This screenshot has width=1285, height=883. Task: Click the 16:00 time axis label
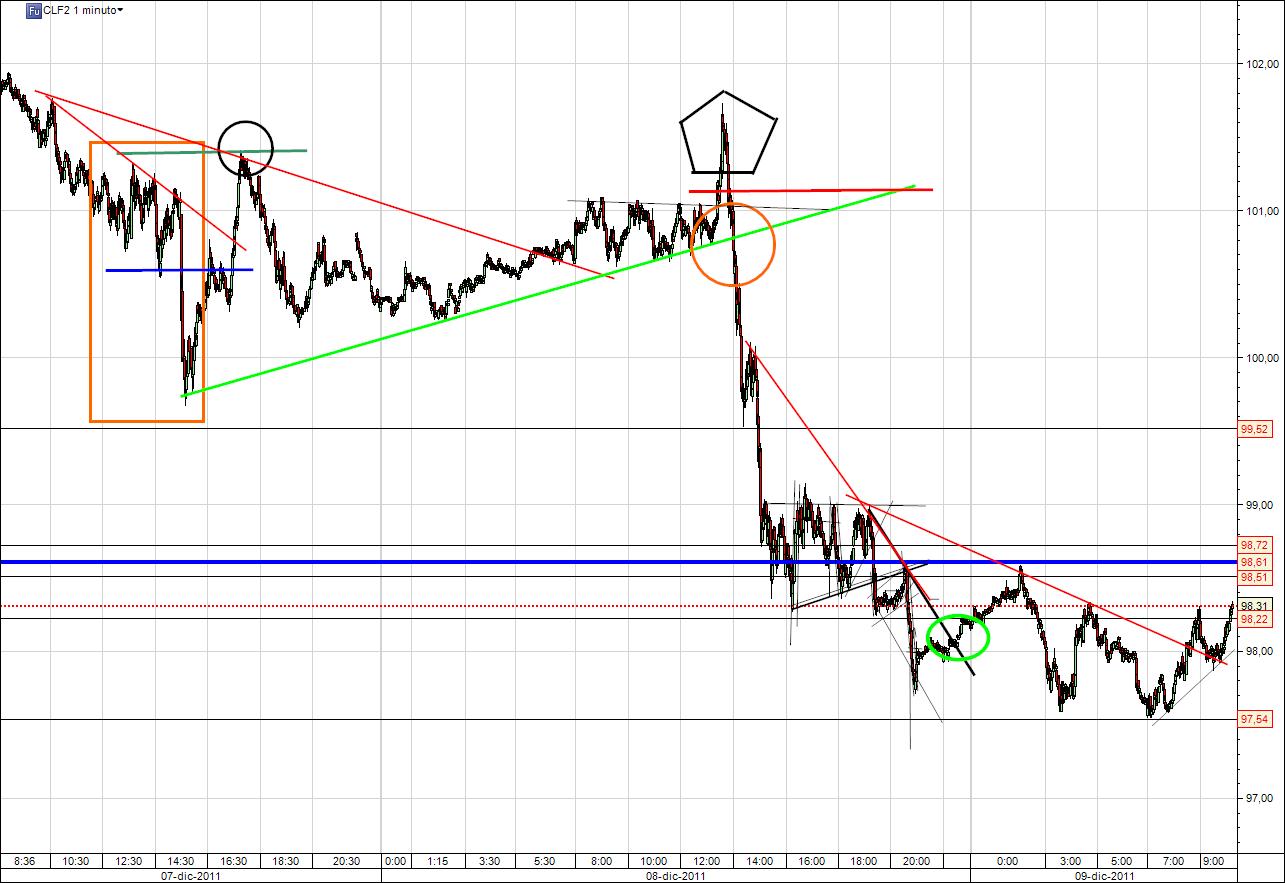point(812,860)
